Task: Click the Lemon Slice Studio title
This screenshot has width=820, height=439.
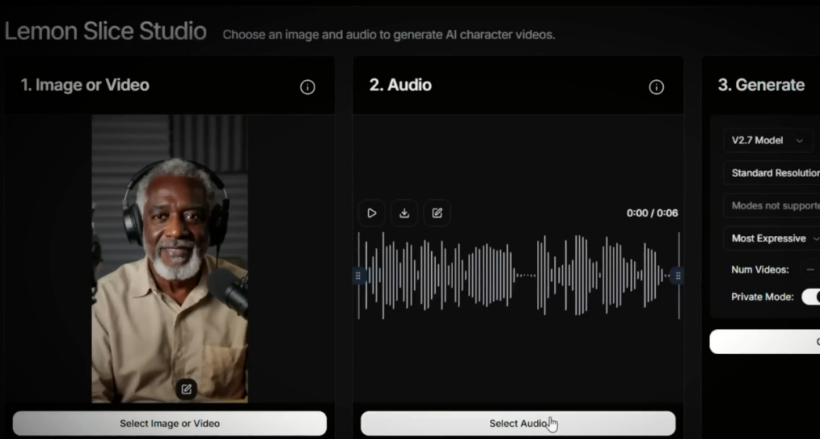Action: pyautogui.click(x=105, y=31)
